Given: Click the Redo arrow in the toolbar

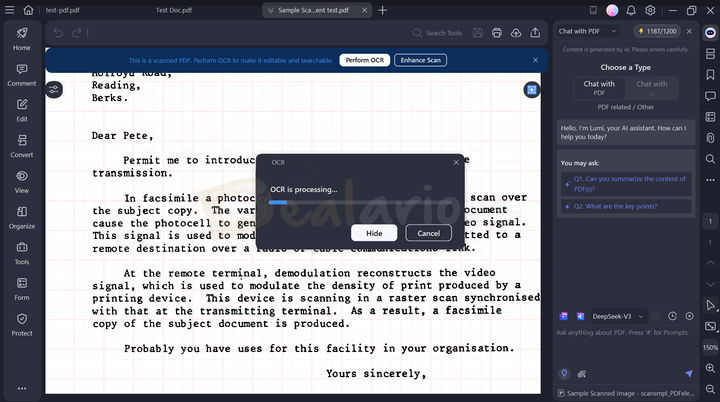Looking at the screenshot, I should point(76,33).
